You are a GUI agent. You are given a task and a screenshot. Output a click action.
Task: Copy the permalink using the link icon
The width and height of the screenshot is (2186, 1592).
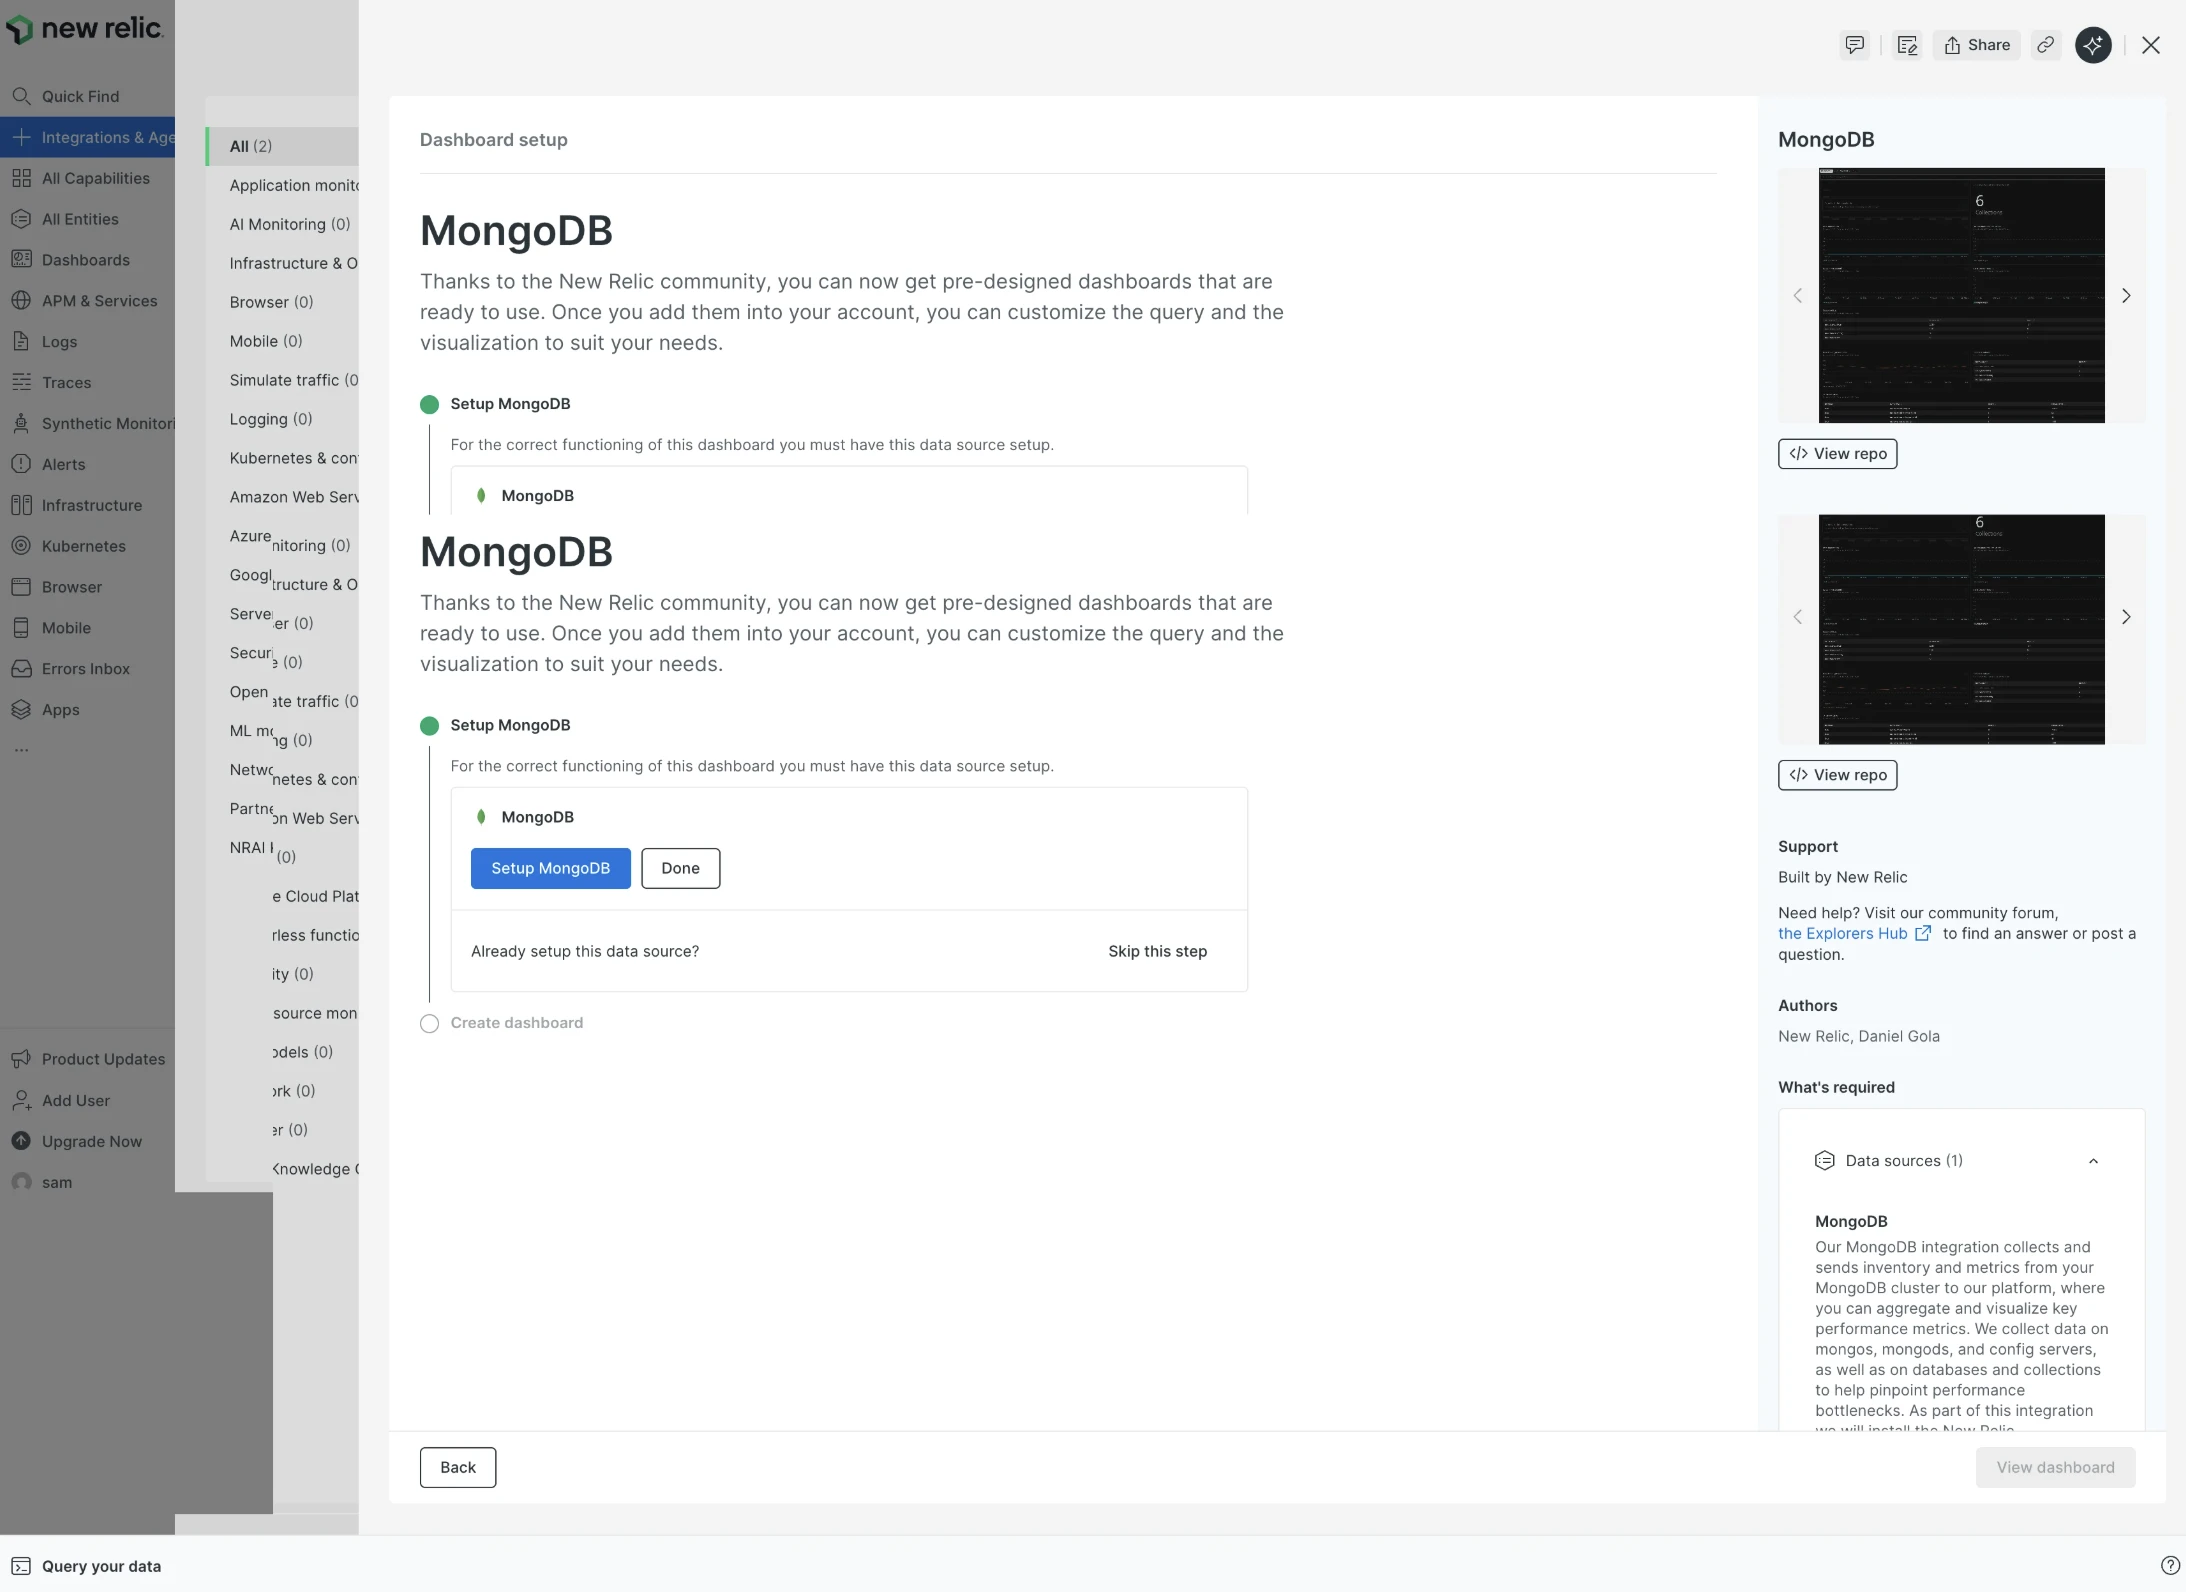(x=2046, y=45)
